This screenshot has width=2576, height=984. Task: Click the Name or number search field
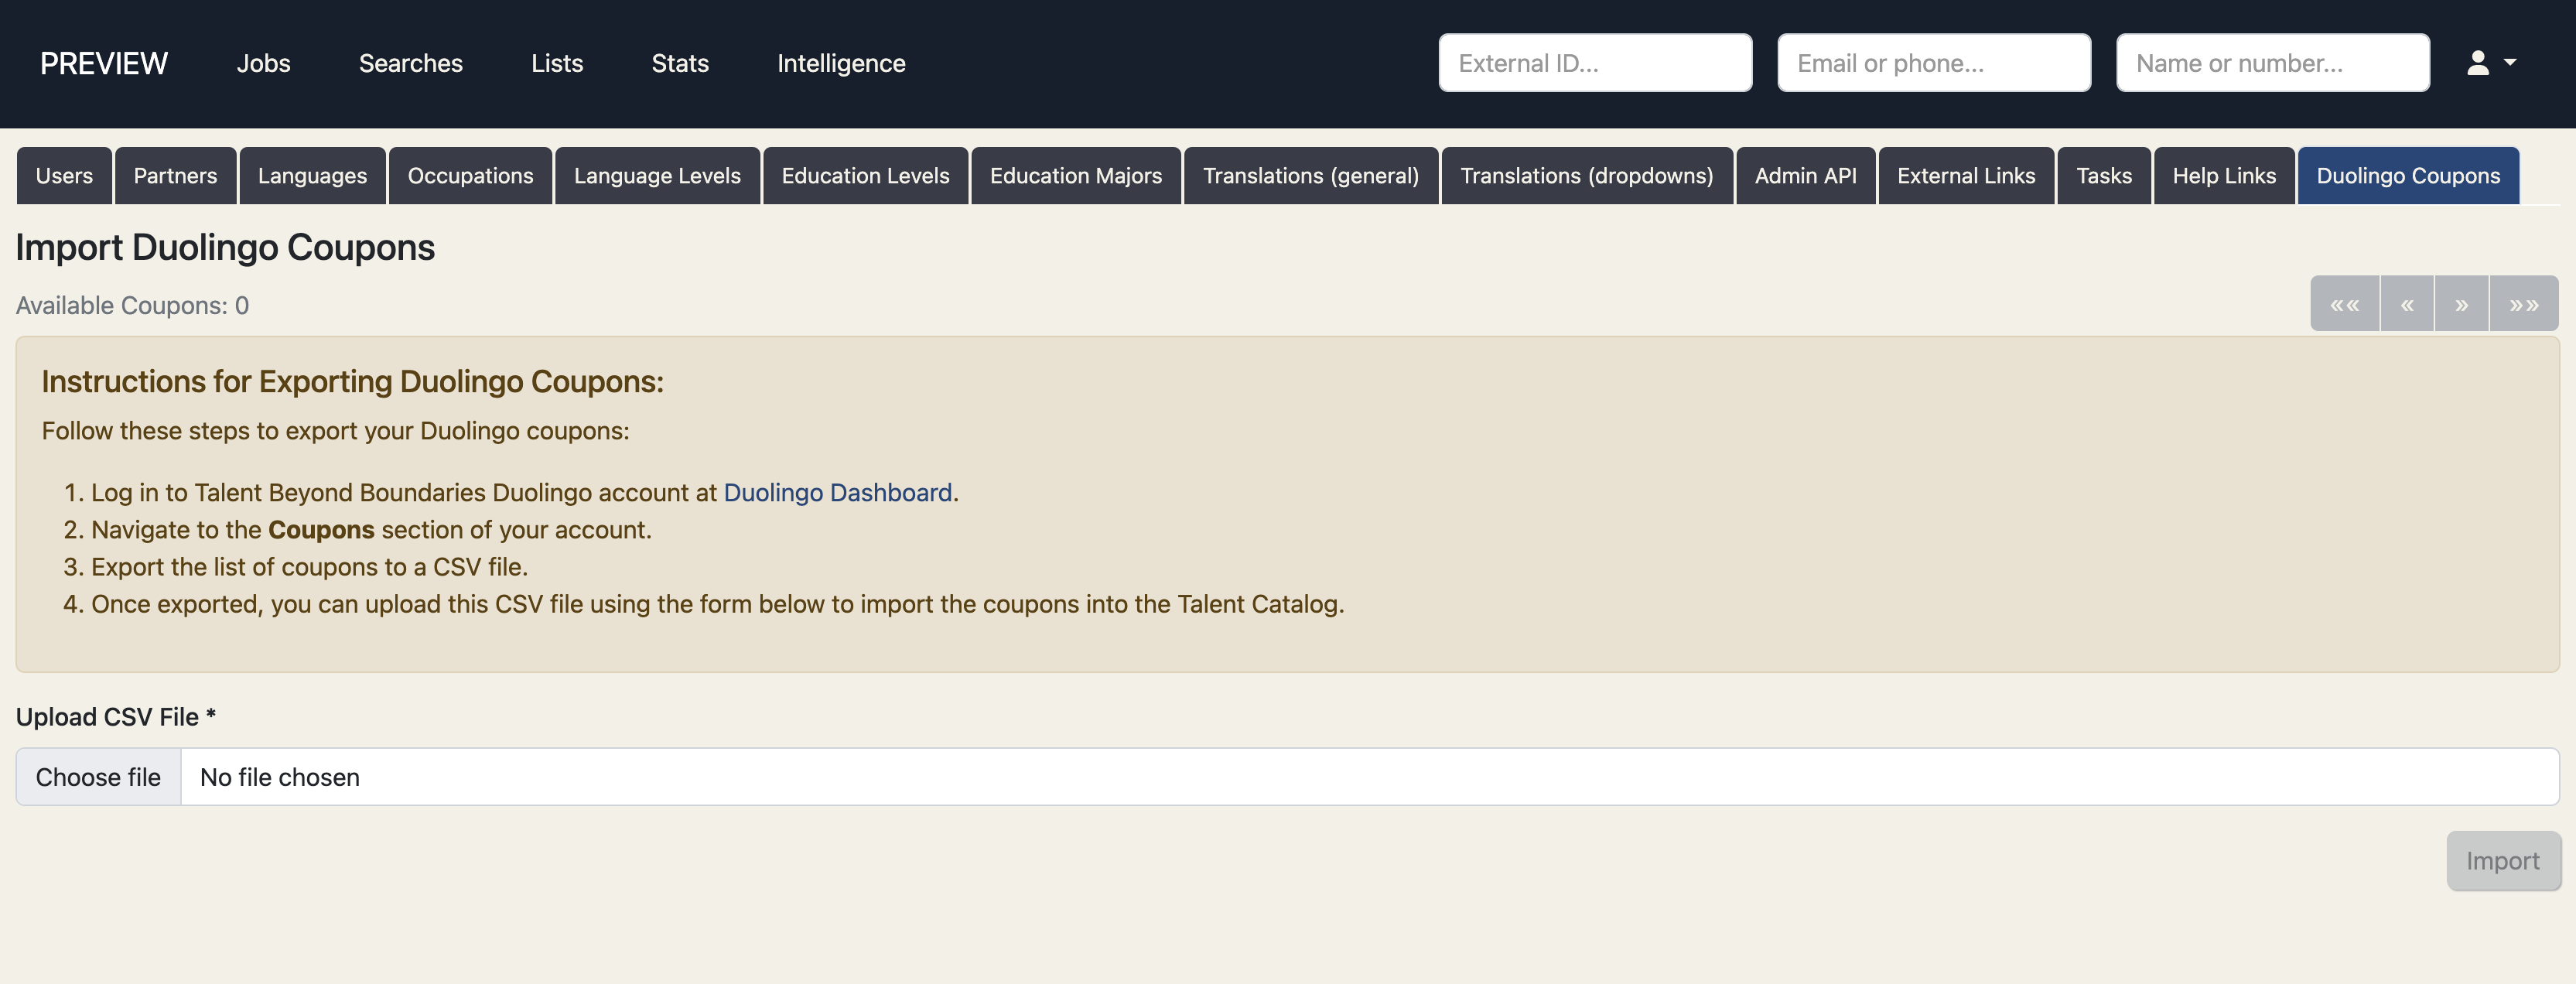pyautogui.click(x=2271, y=62)
